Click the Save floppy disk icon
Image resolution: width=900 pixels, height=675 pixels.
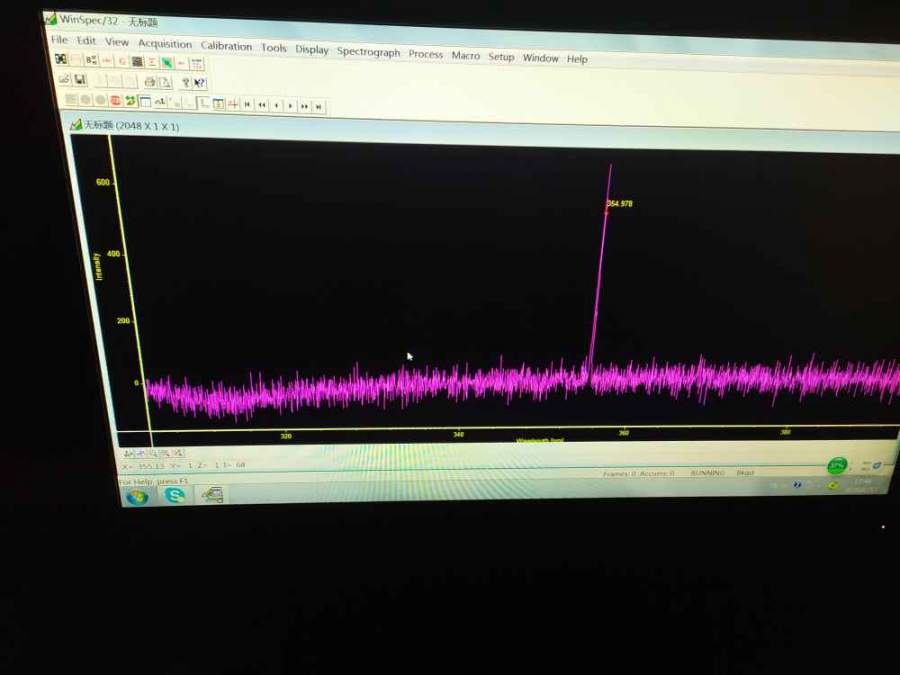(80, 80)
